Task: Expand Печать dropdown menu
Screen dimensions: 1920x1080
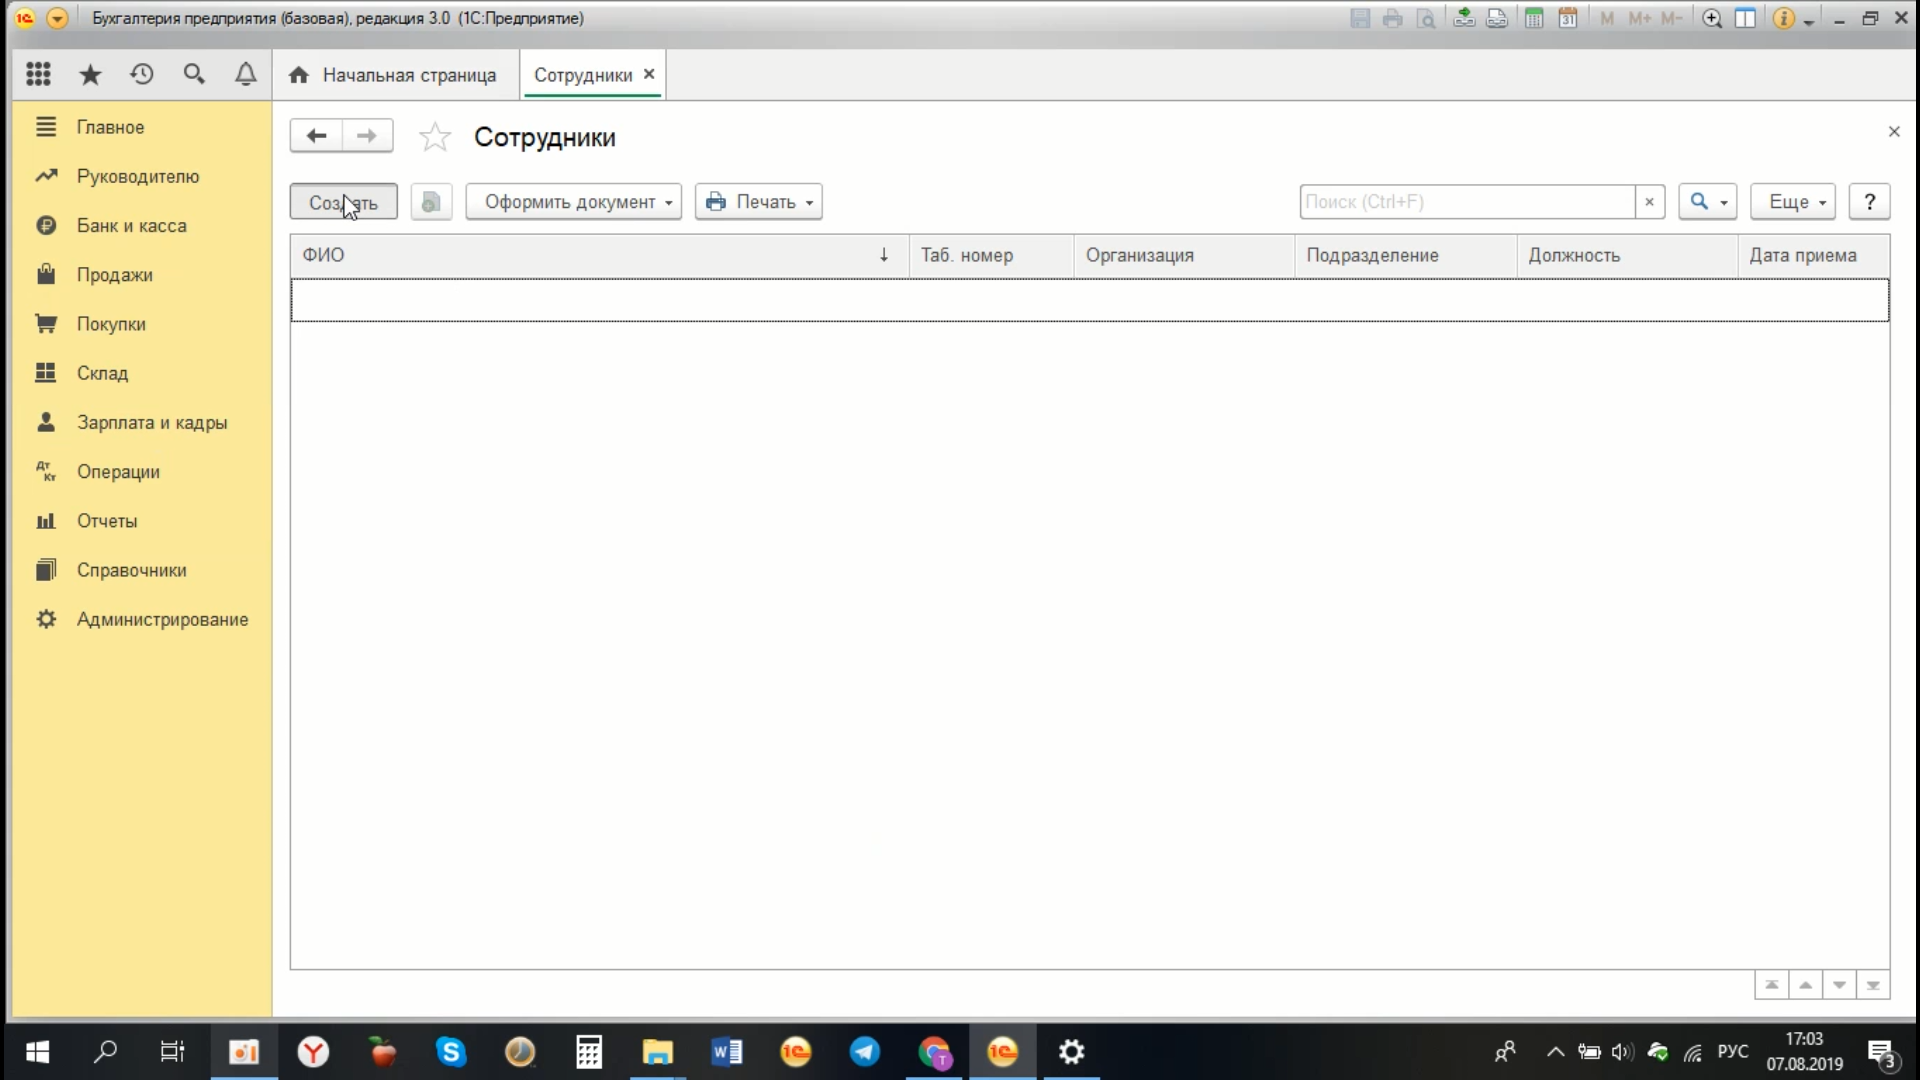Action: (808, 202)
